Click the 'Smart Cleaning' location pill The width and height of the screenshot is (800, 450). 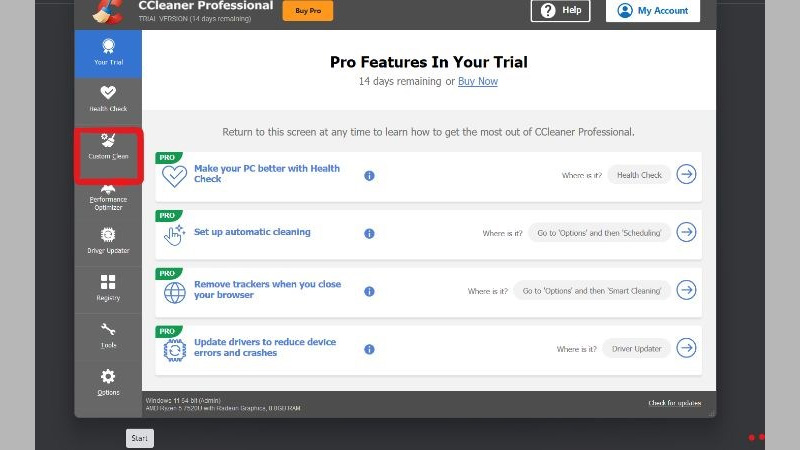[x=591, y=291]
